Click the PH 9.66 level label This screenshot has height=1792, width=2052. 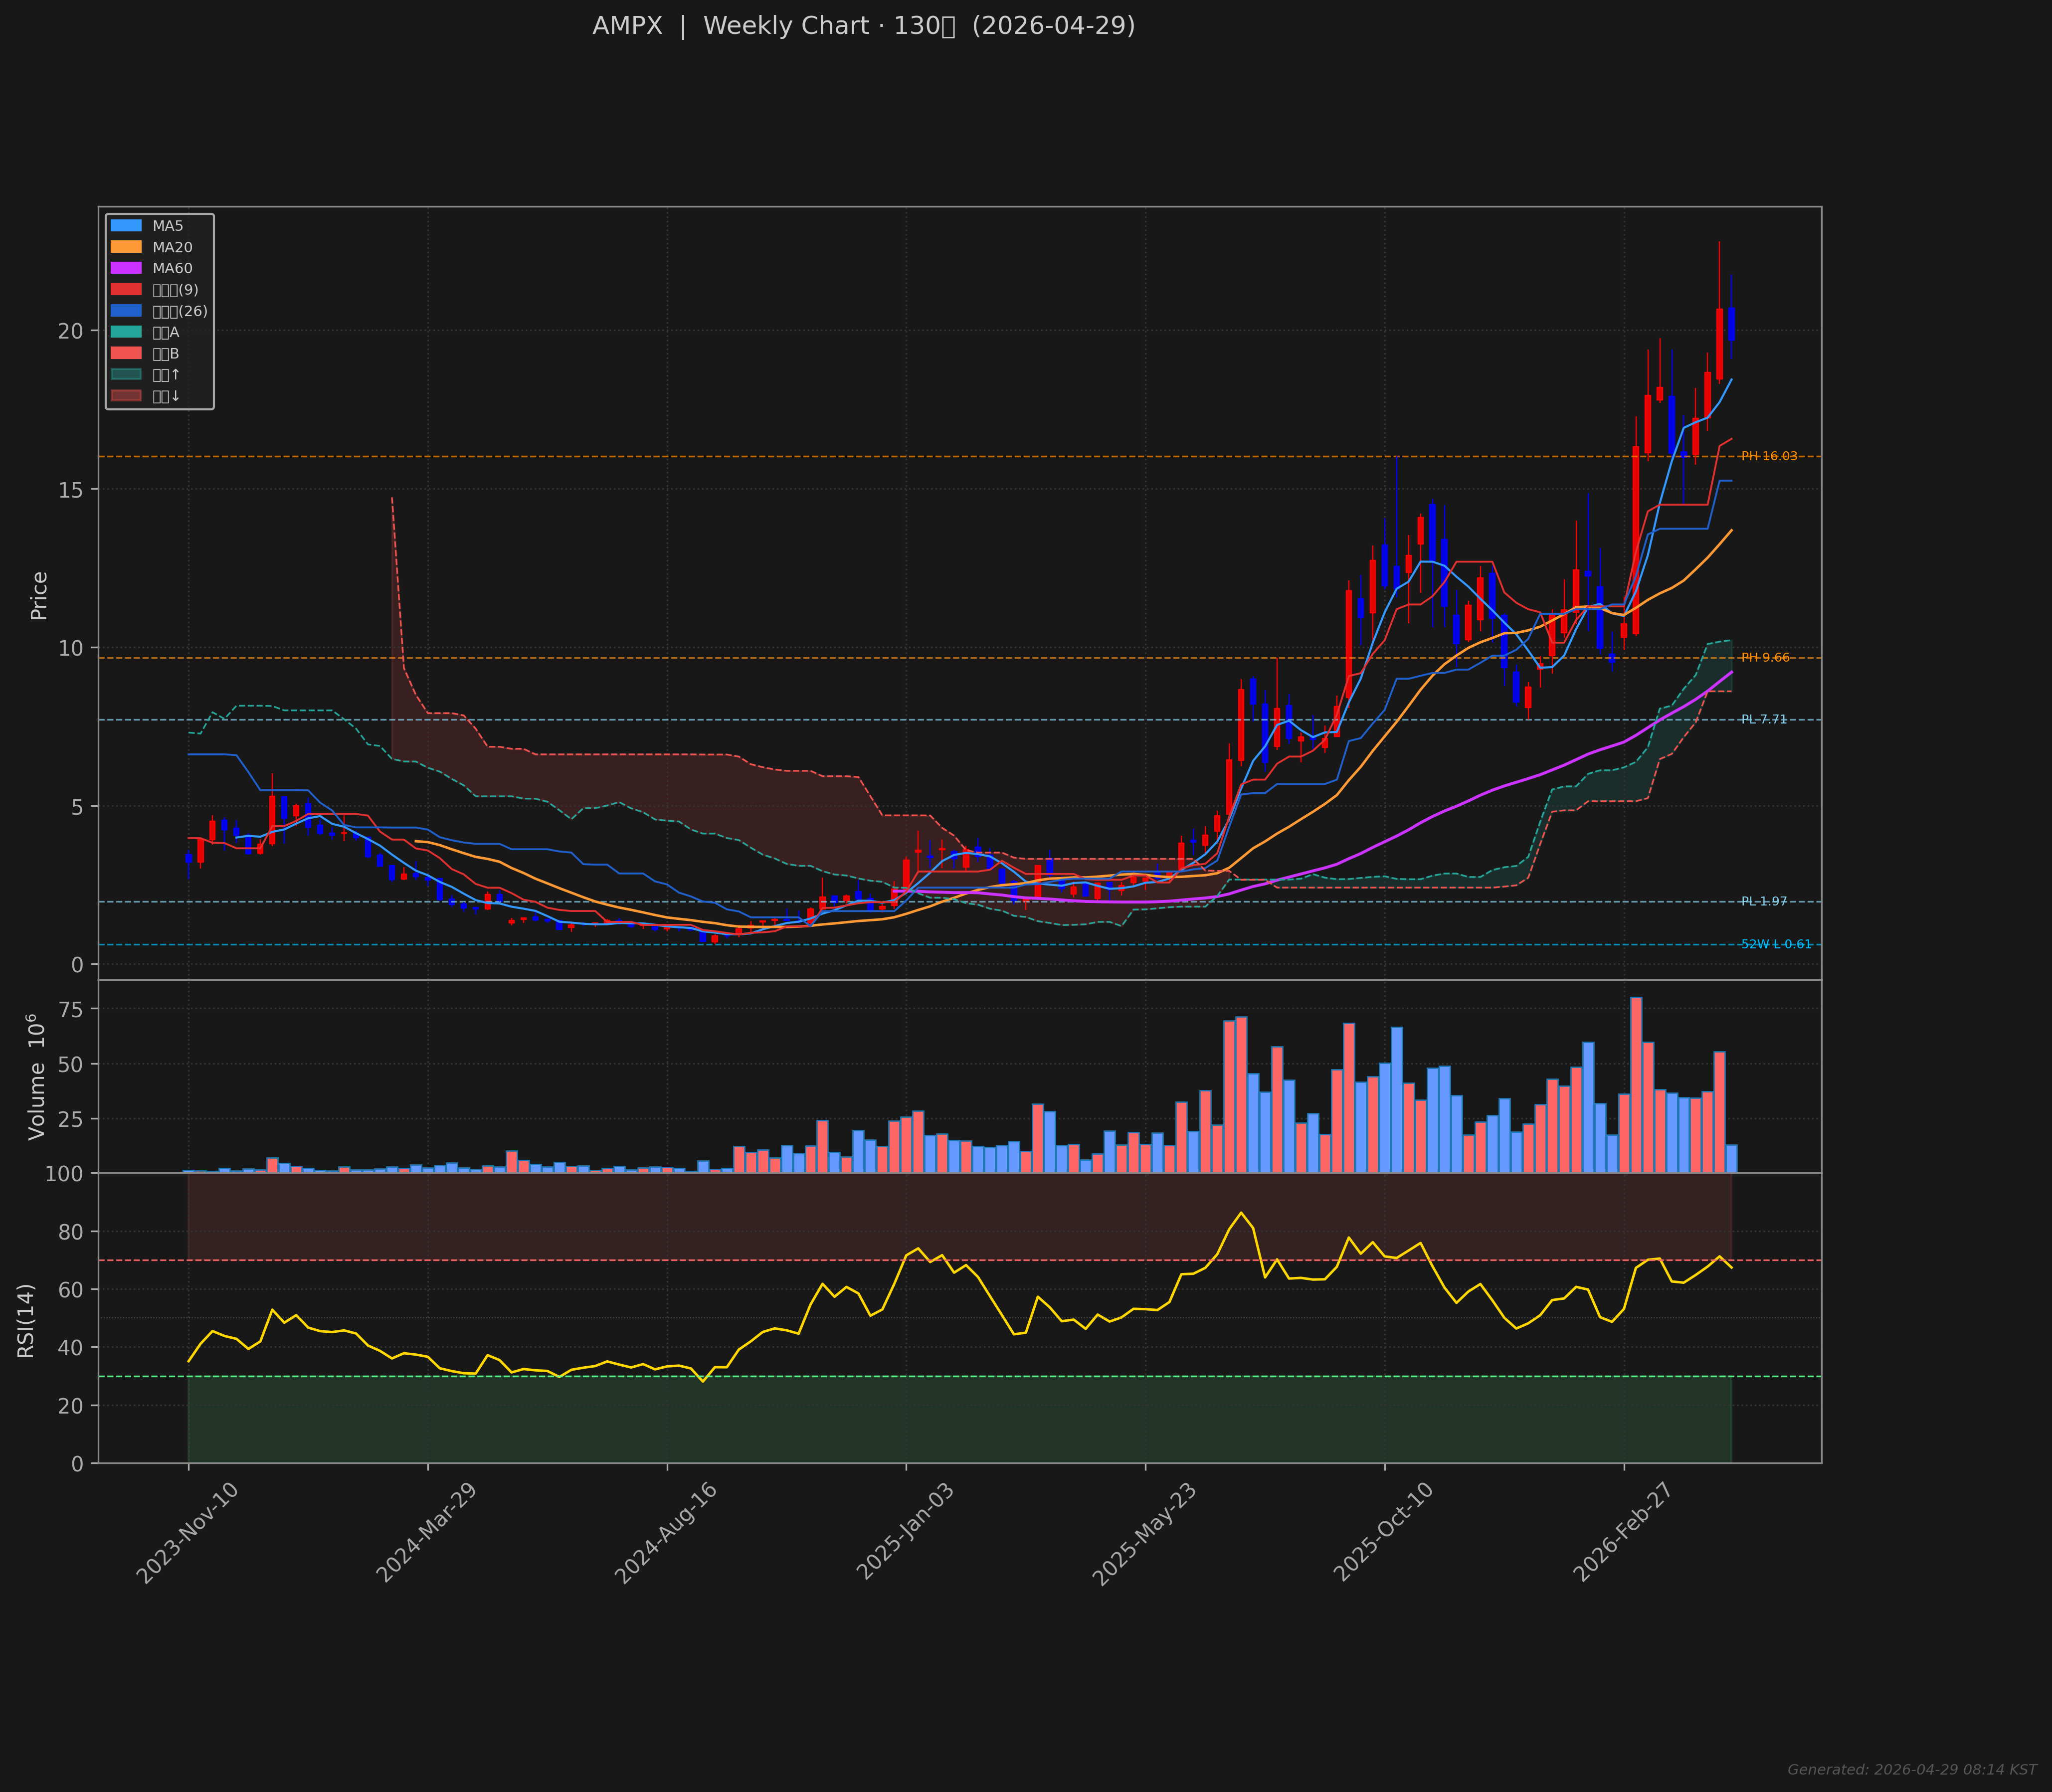click(x=1765, y=658)
